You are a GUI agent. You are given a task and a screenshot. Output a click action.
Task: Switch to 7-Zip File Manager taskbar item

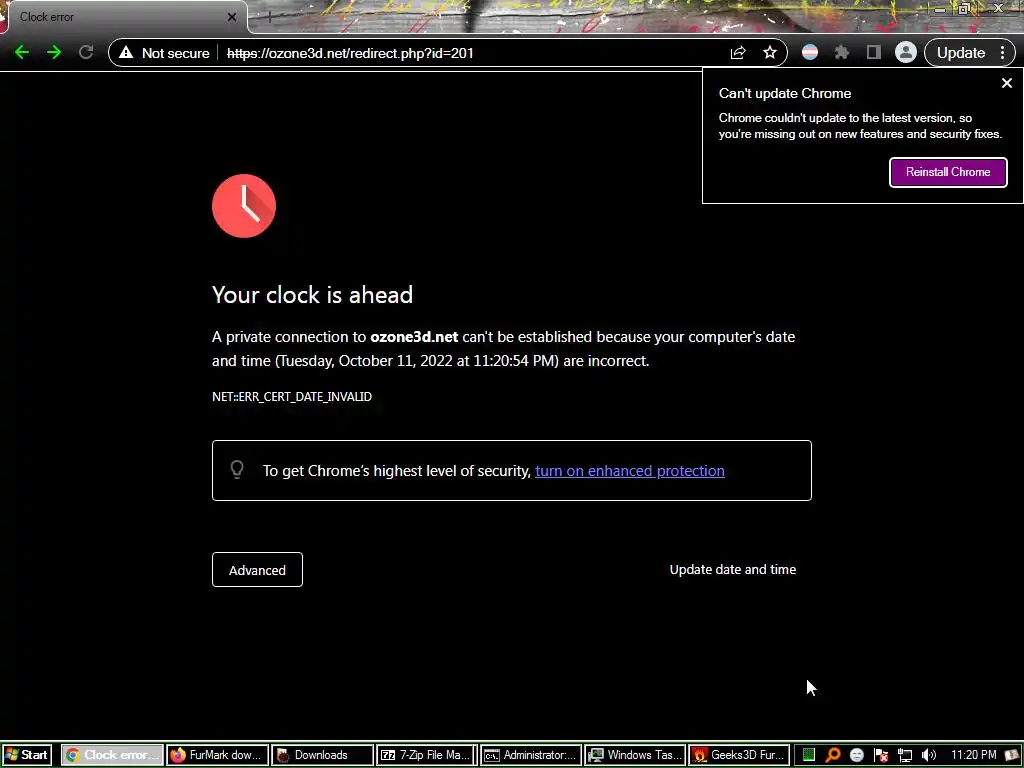tap(427, 755)
